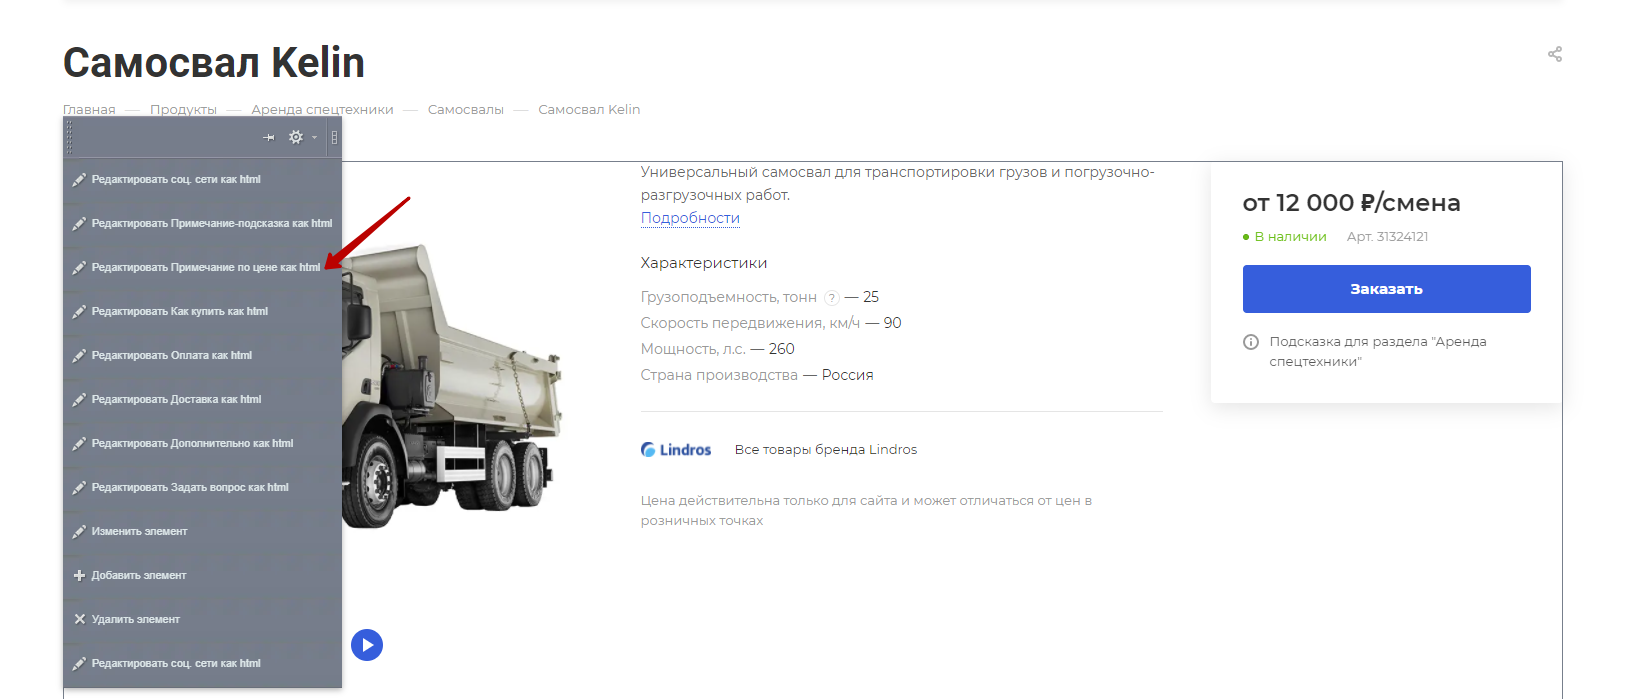Click the pencil icon beside Изменить элемент
Viewport: 1636px width, 699px height.
tap(79, 532)
